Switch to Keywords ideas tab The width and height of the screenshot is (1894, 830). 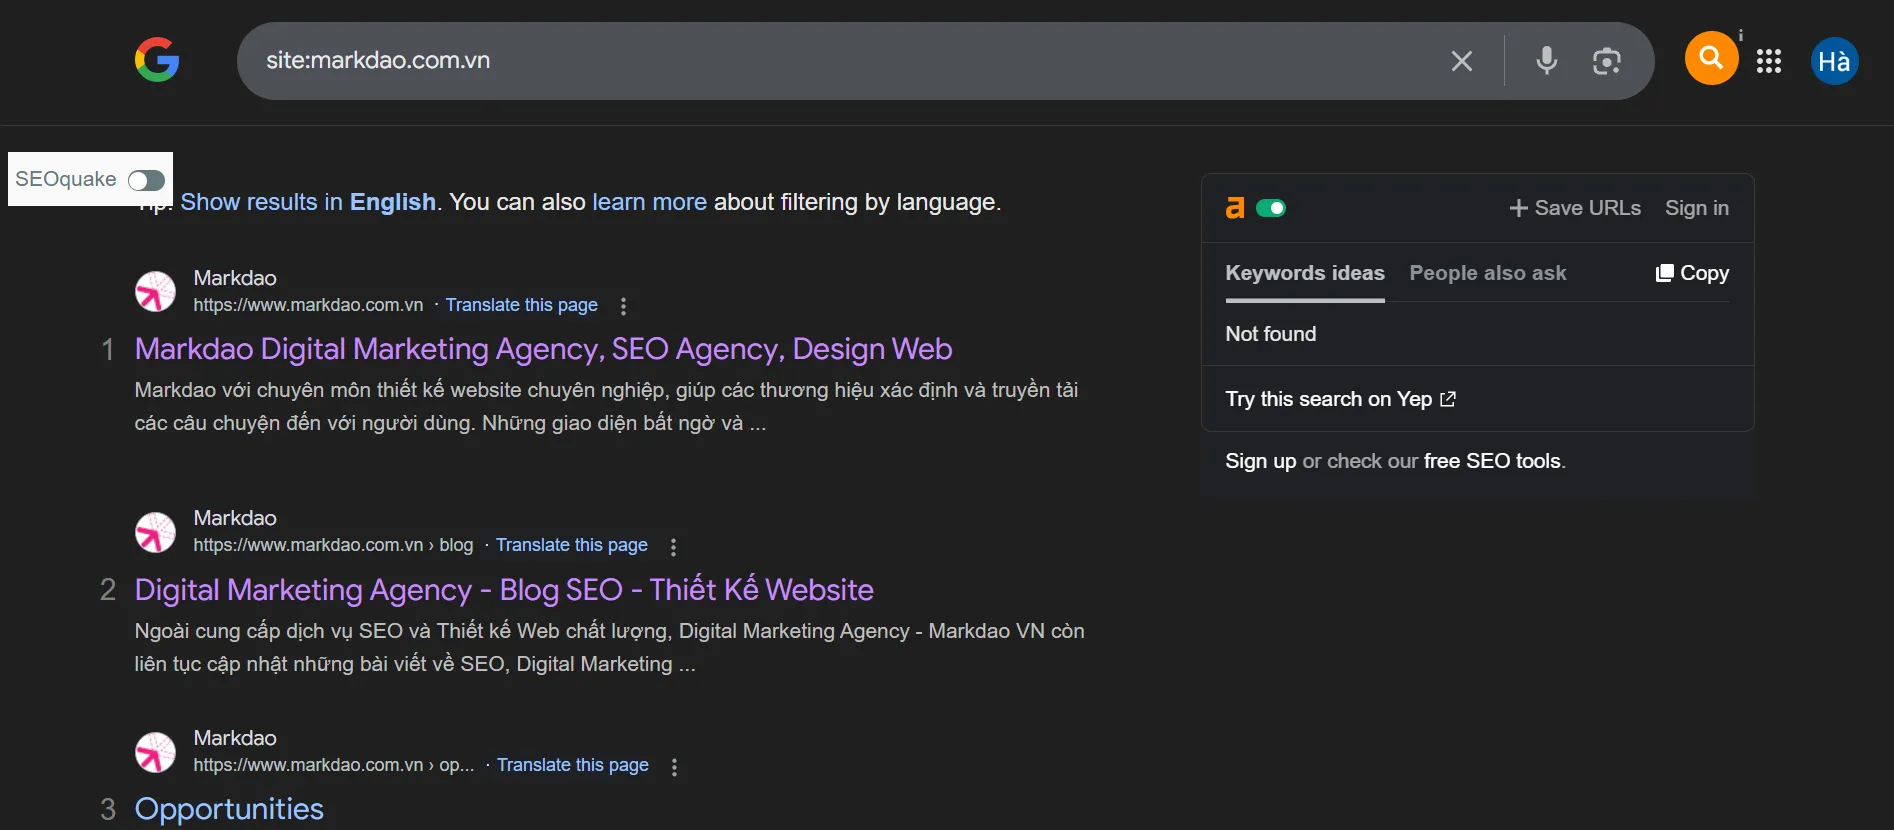coord(1305,273)
